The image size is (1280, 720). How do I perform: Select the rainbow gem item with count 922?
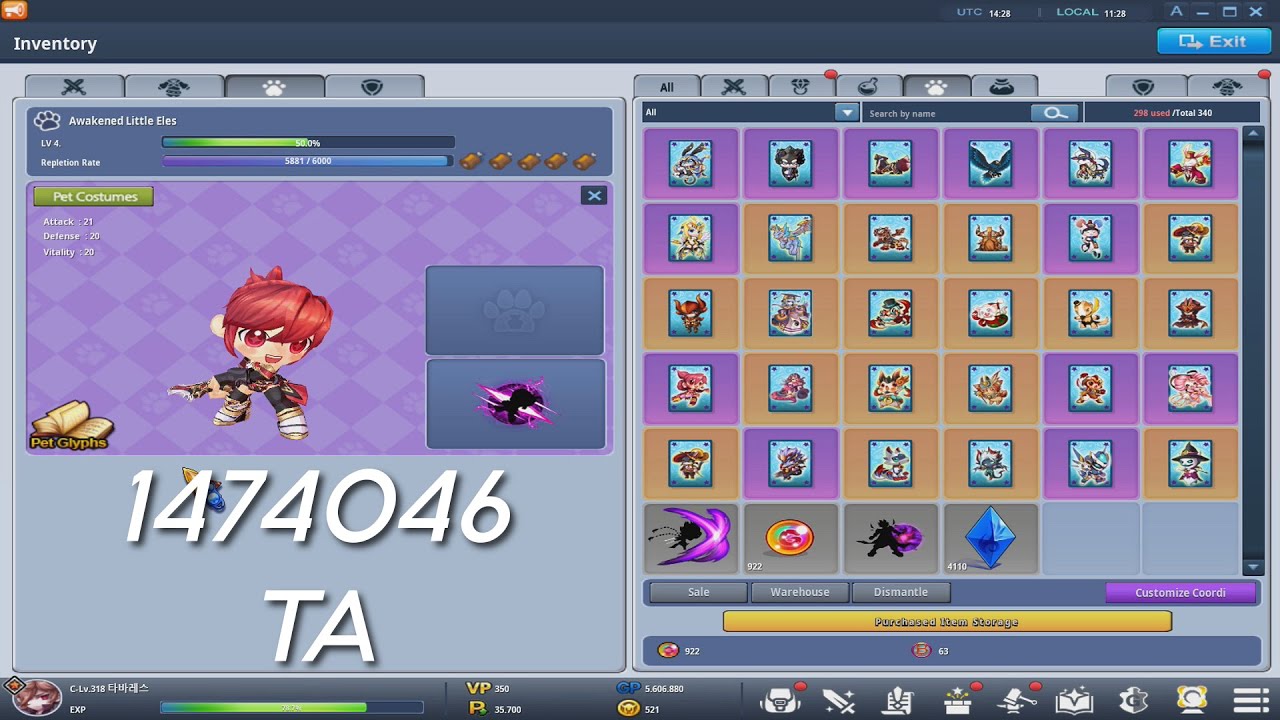(791, 538)
